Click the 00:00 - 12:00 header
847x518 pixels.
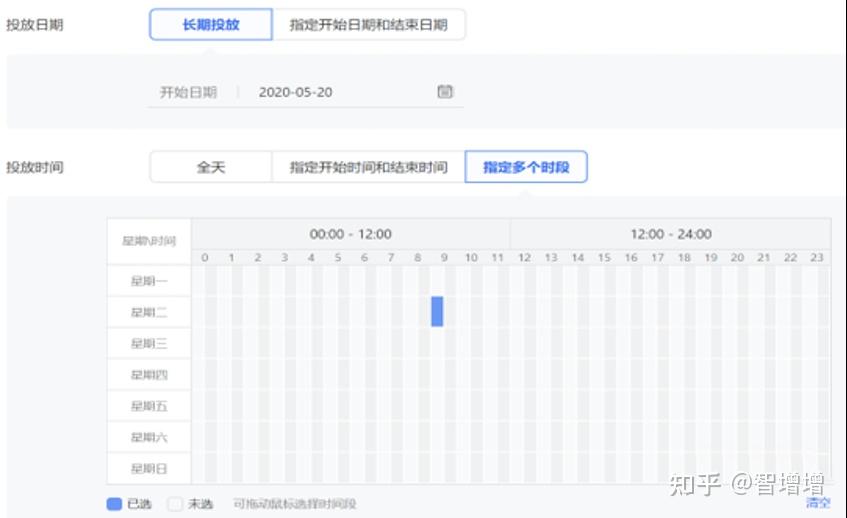(351, 234)
